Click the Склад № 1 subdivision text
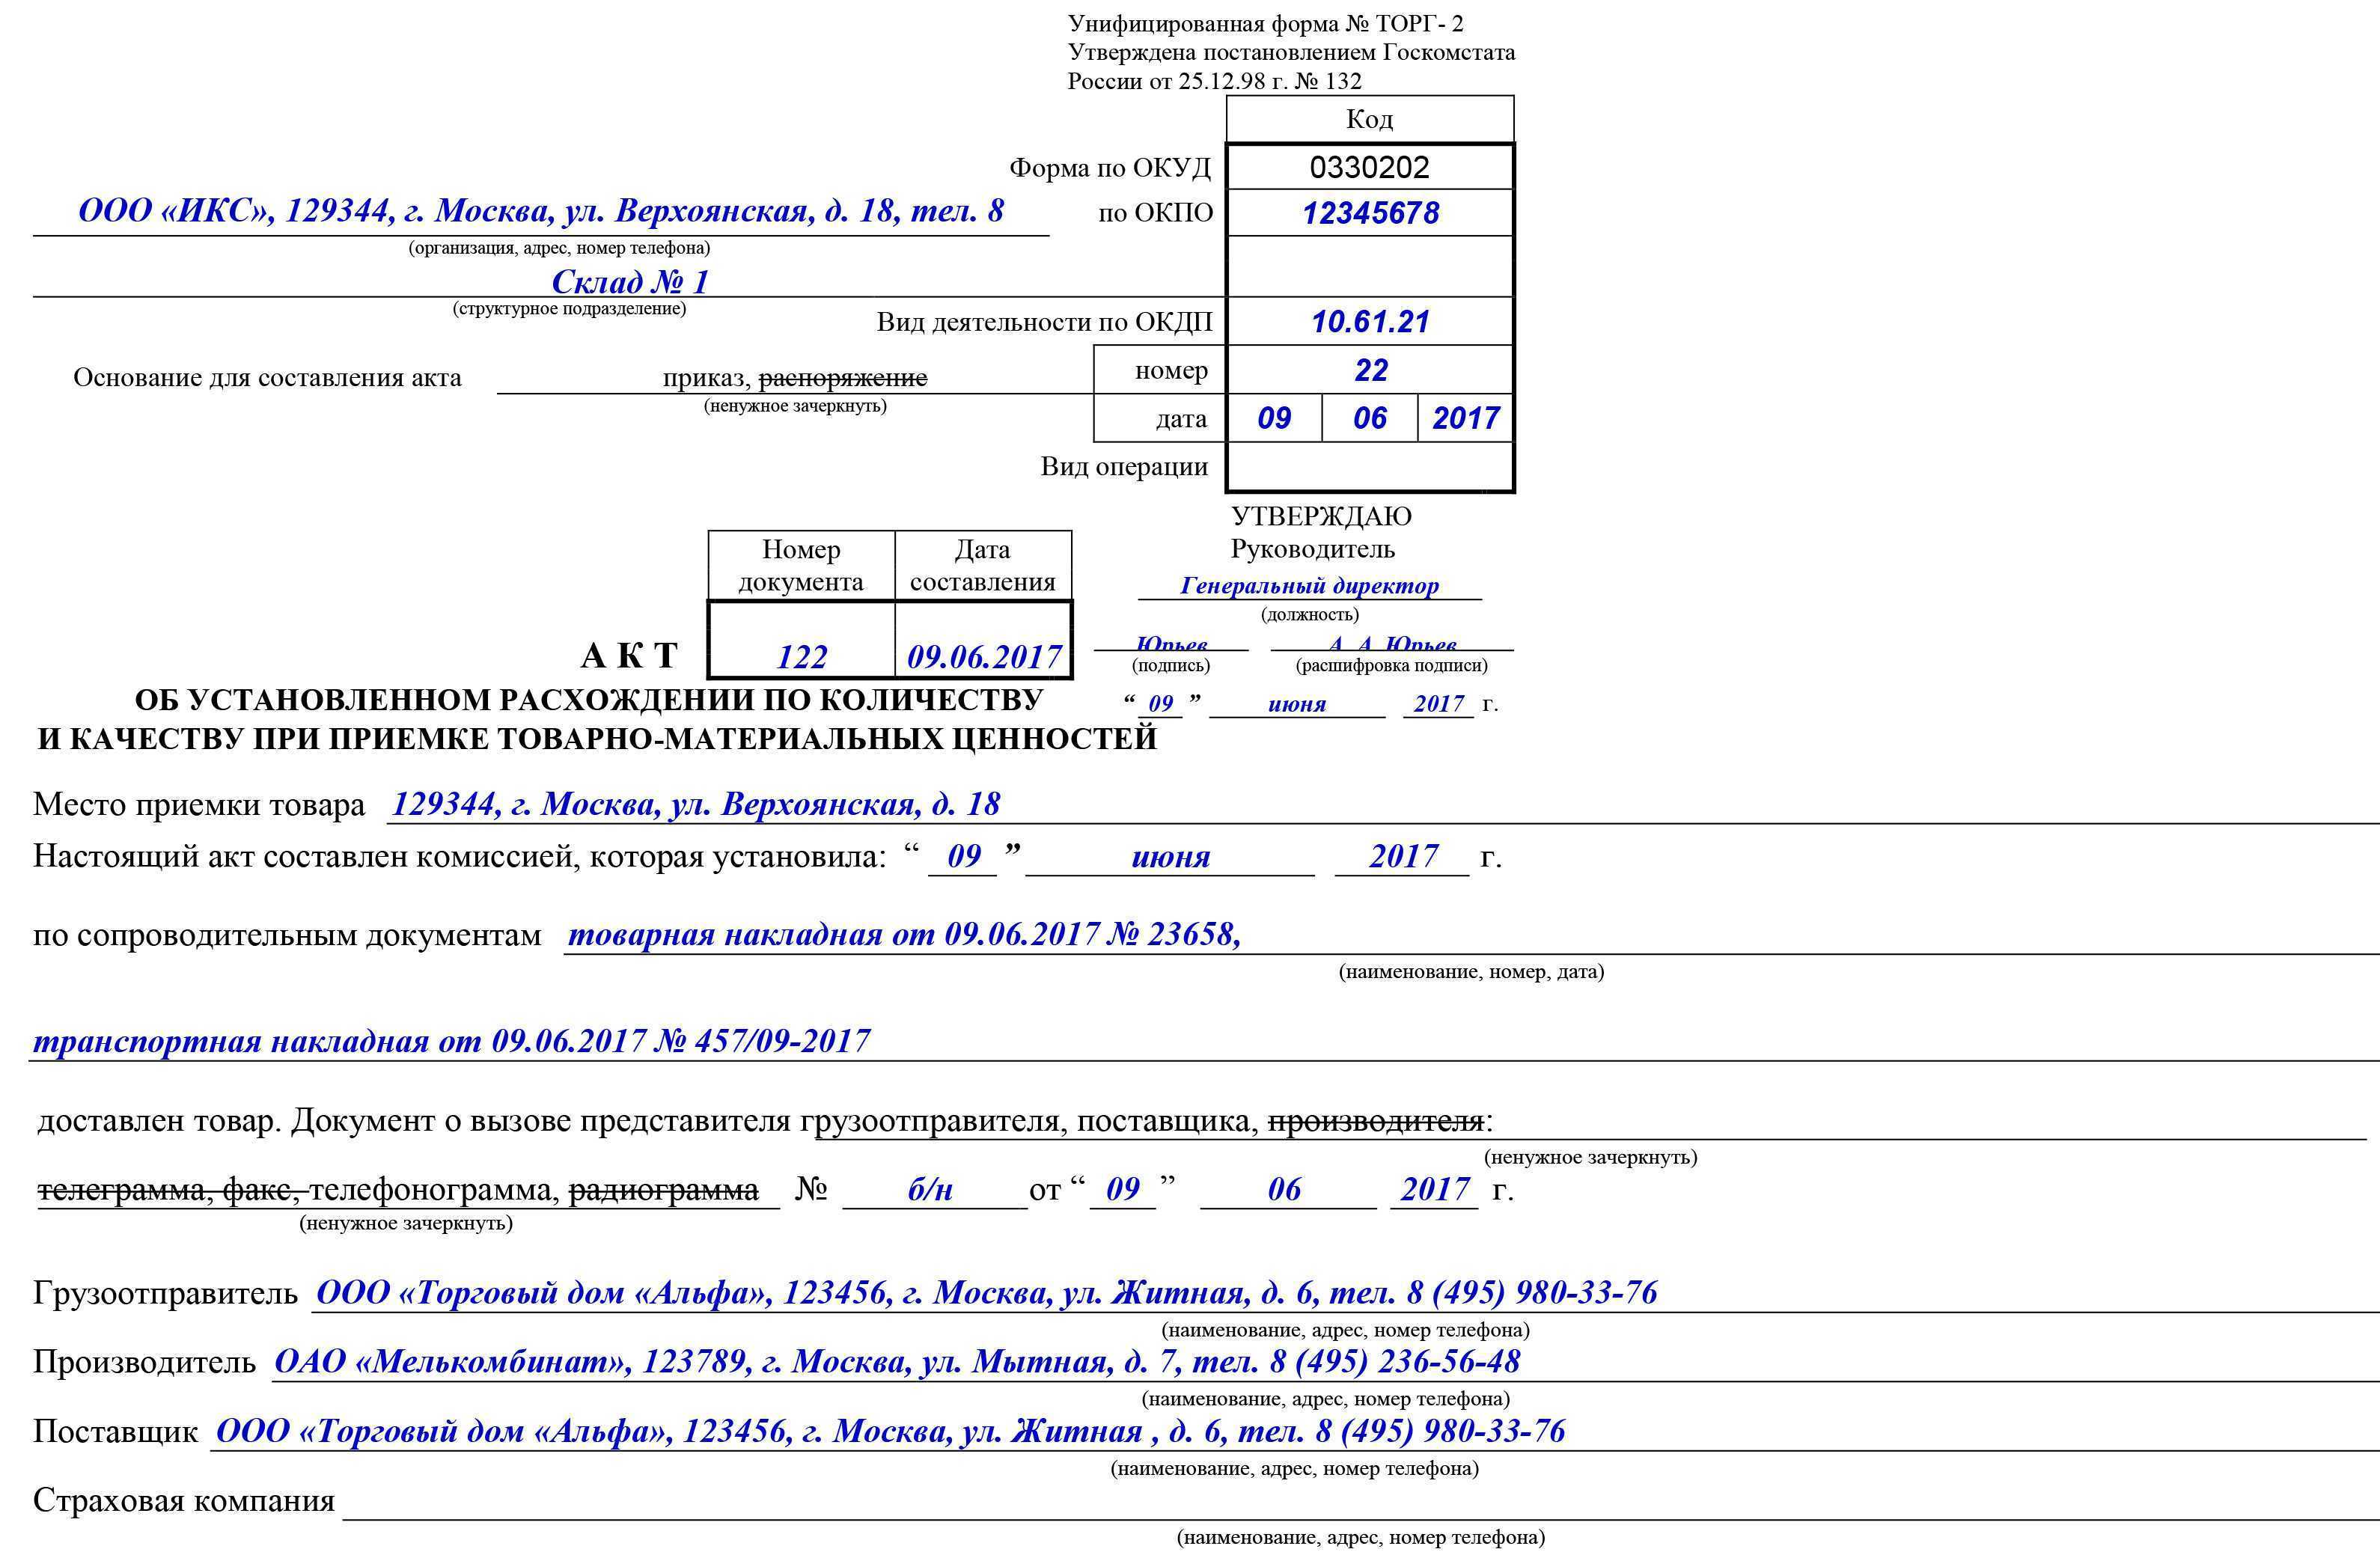Viewport: 2380px width, 1555px height. [630, 282]
